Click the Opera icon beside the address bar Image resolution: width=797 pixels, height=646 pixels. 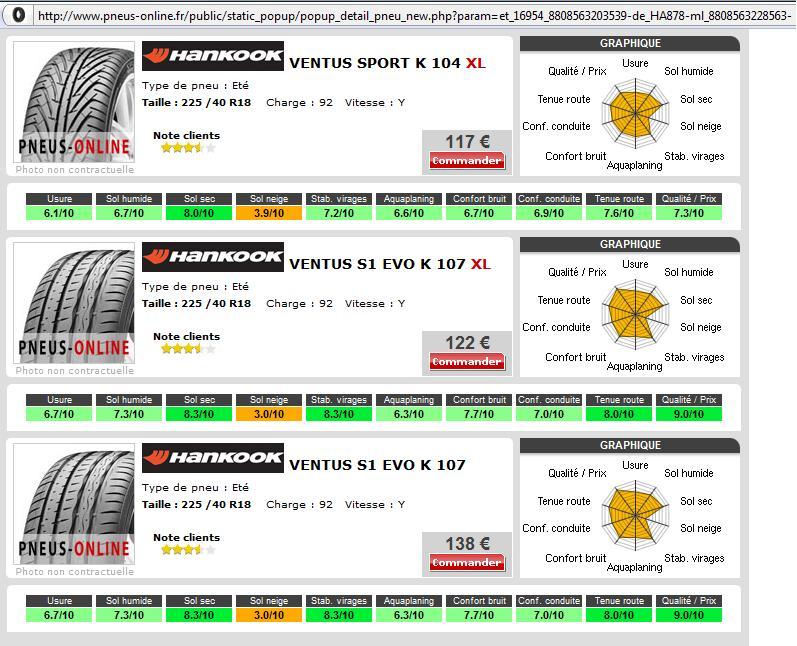pyautogui.click(x=18, y=15)
